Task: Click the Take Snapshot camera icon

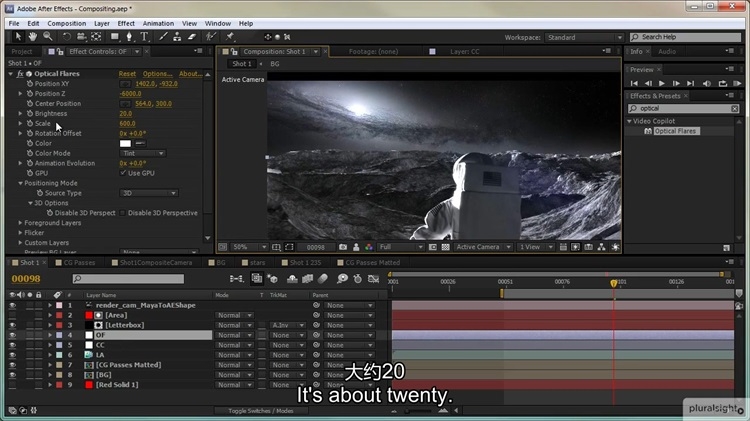Action: [343, 247]
